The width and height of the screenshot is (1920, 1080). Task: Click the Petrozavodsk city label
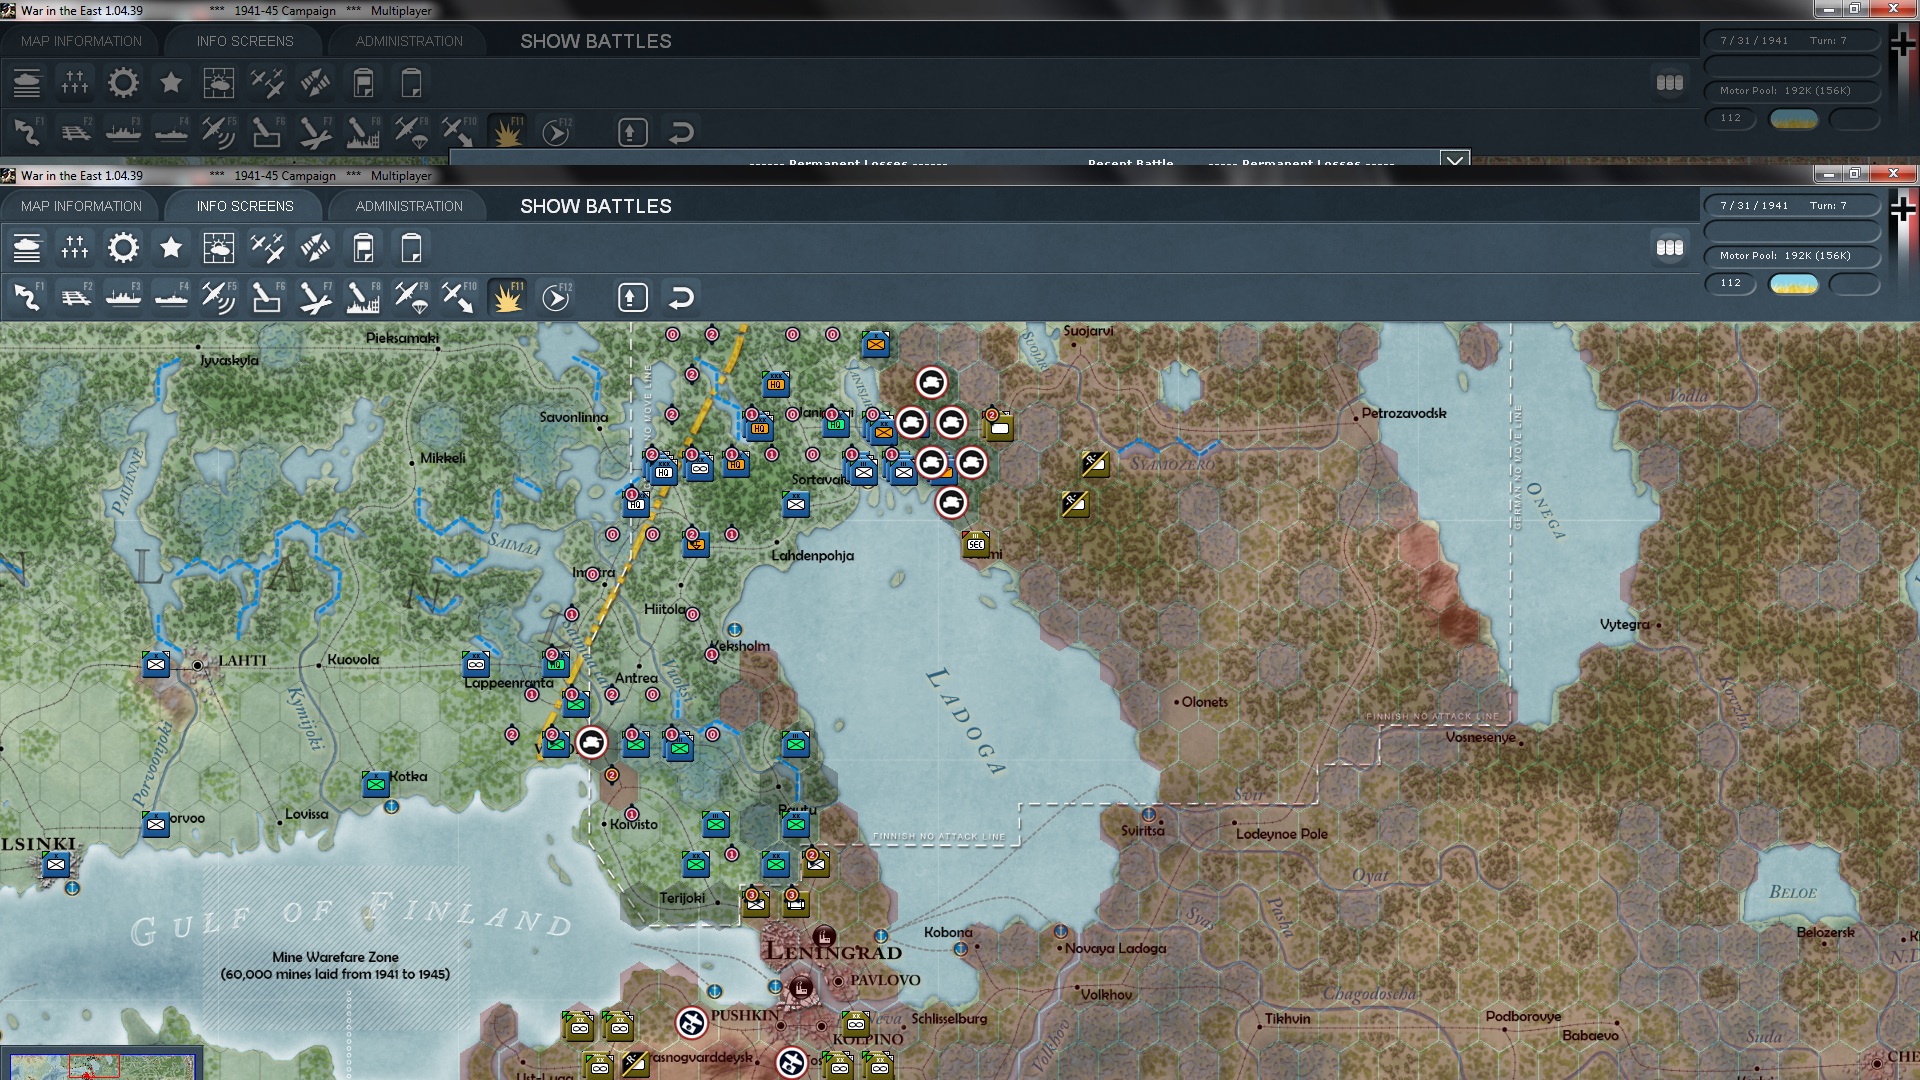[x=1404, y=413]
